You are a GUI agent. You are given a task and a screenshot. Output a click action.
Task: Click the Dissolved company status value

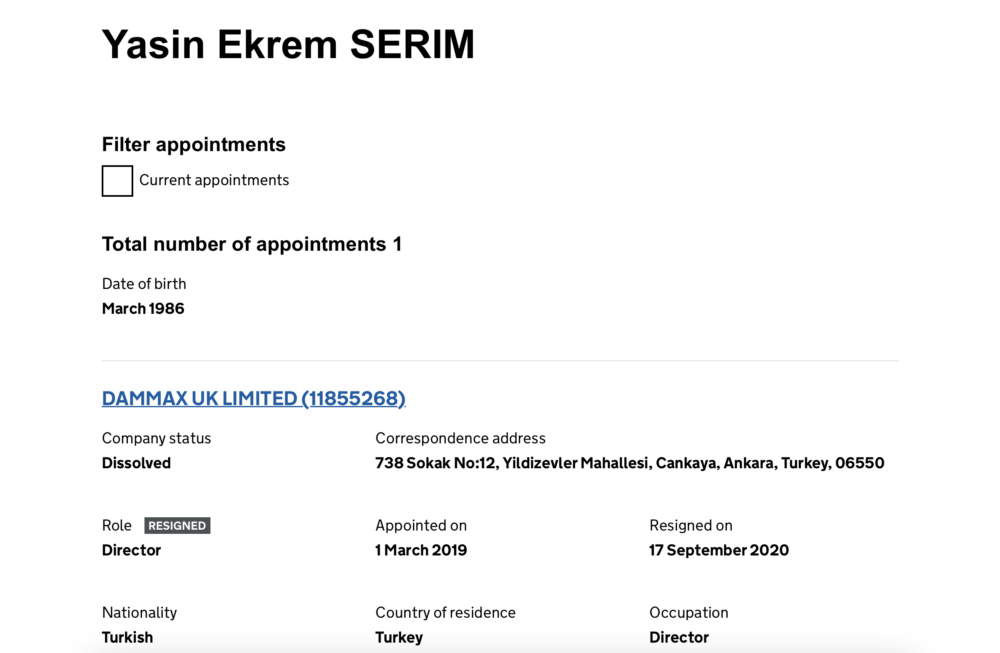click(x=136, y=463)
